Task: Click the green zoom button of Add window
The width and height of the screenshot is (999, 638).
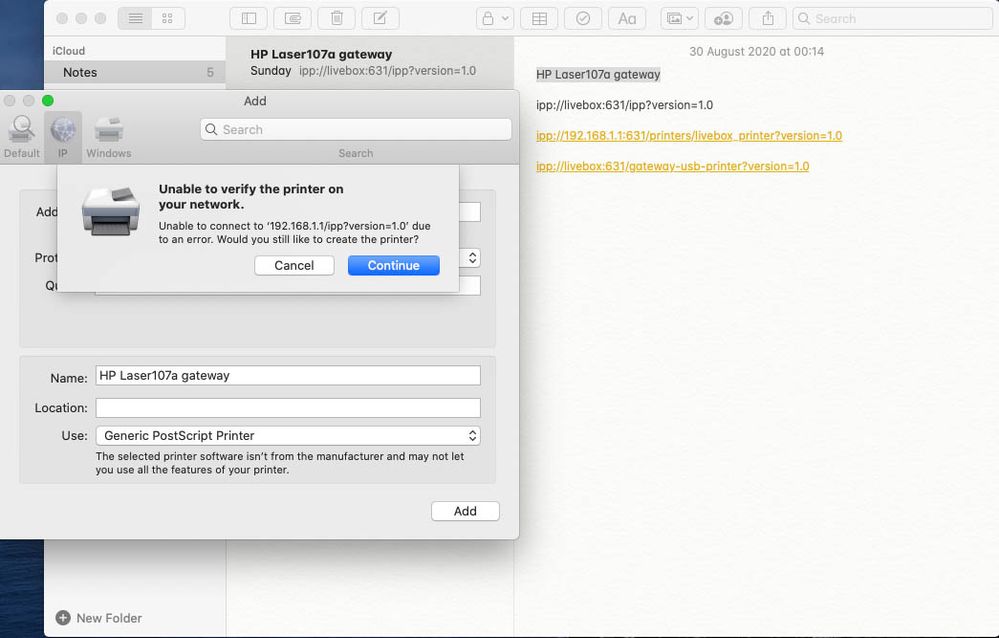Action: 48,101
